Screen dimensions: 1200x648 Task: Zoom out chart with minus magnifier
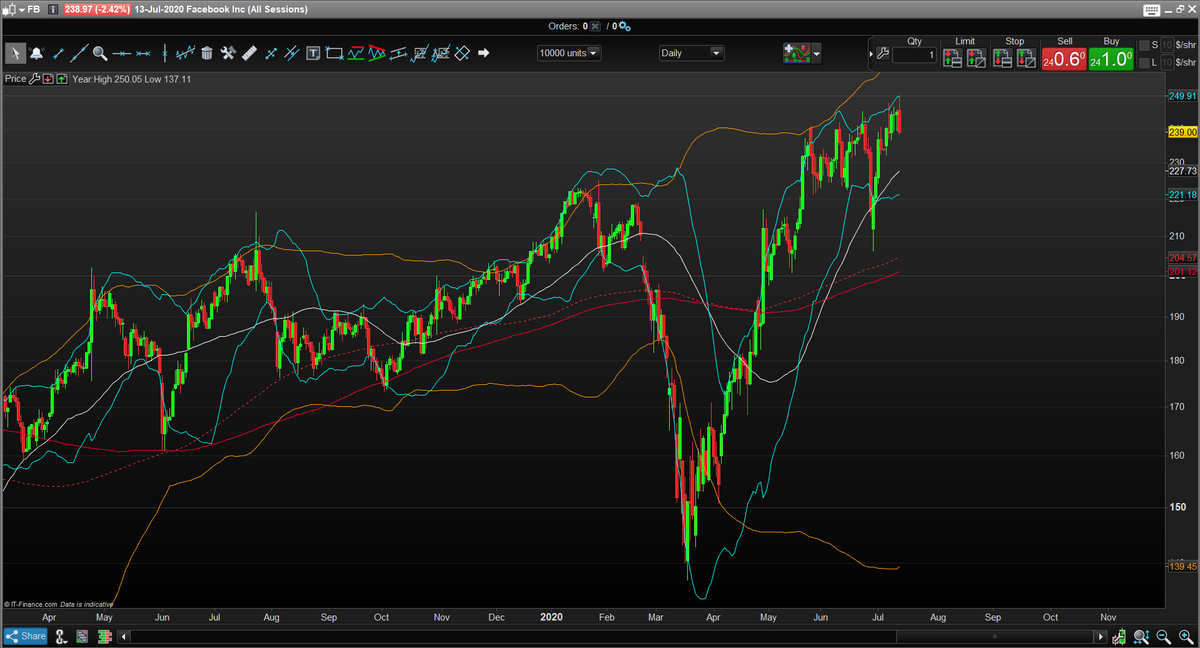(x=1163, y=636)
